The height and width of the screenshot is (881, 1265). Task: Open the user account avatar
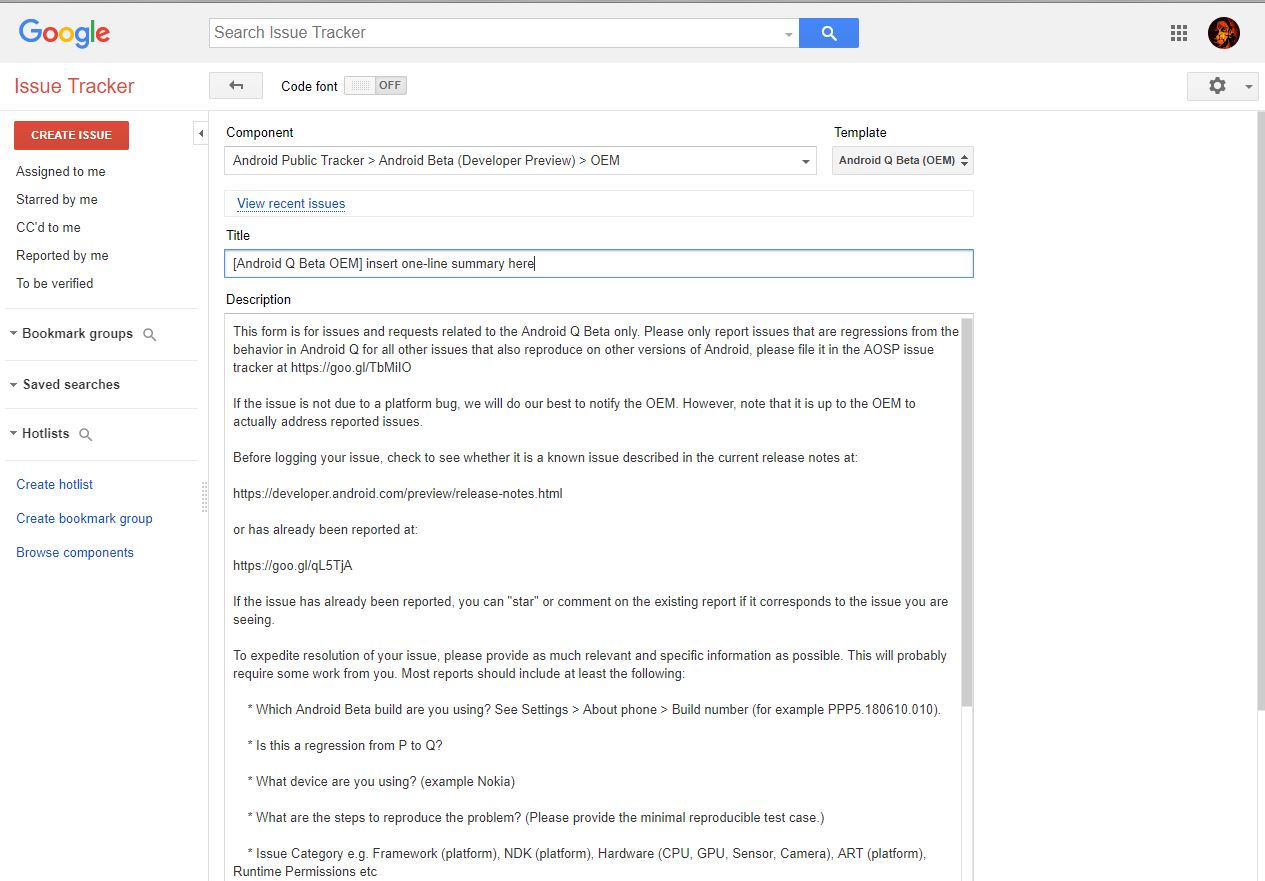coord(1224,33)
